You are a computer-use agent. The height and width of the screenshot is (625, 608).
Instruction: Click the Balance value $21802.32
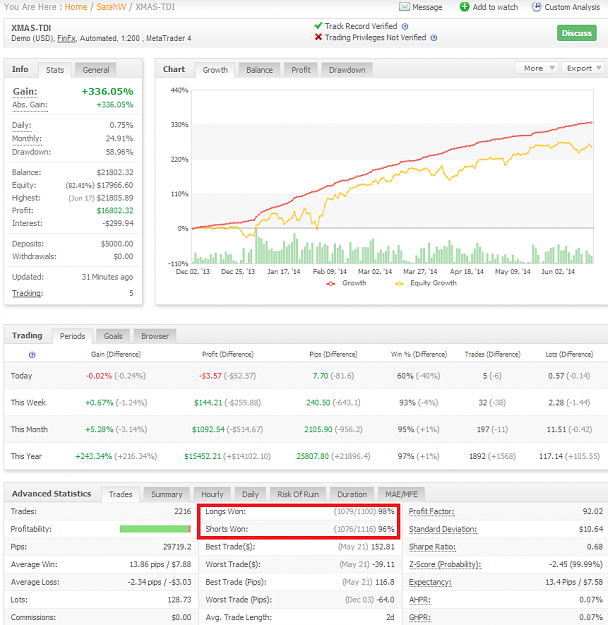coord(115,173)
